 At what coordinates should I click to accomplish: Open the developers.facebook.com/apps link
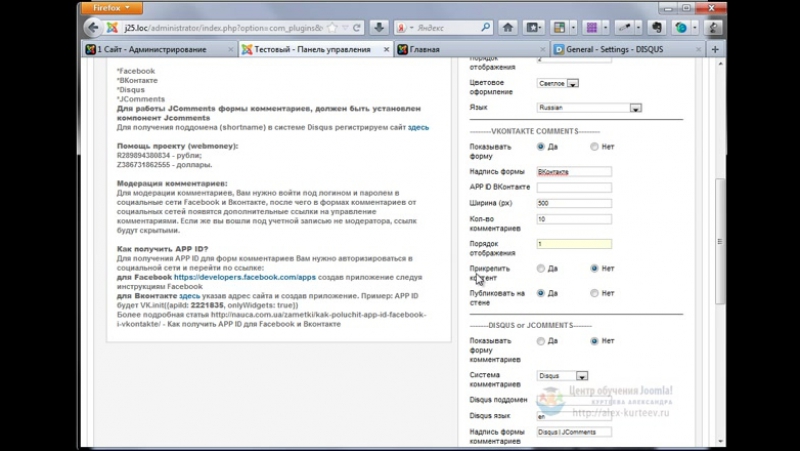click(x=245, y=277)
